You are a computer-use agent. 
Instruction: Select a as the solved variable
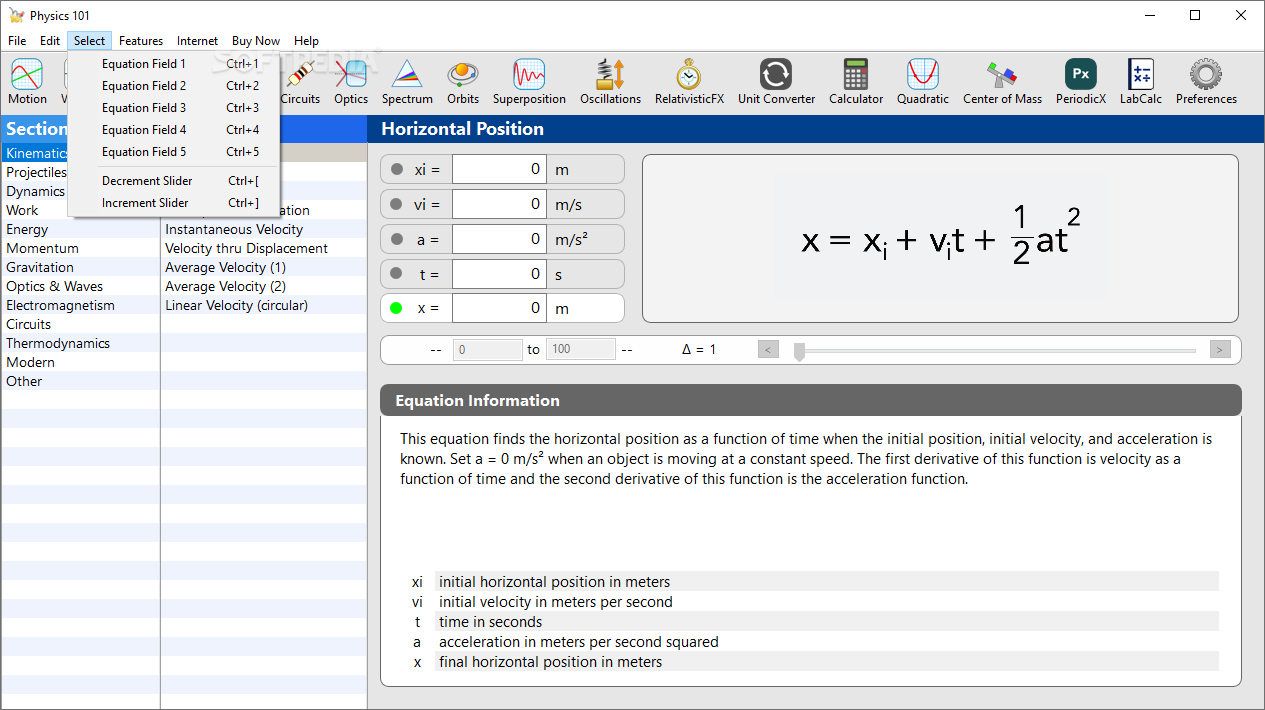[x=397, y=239]
